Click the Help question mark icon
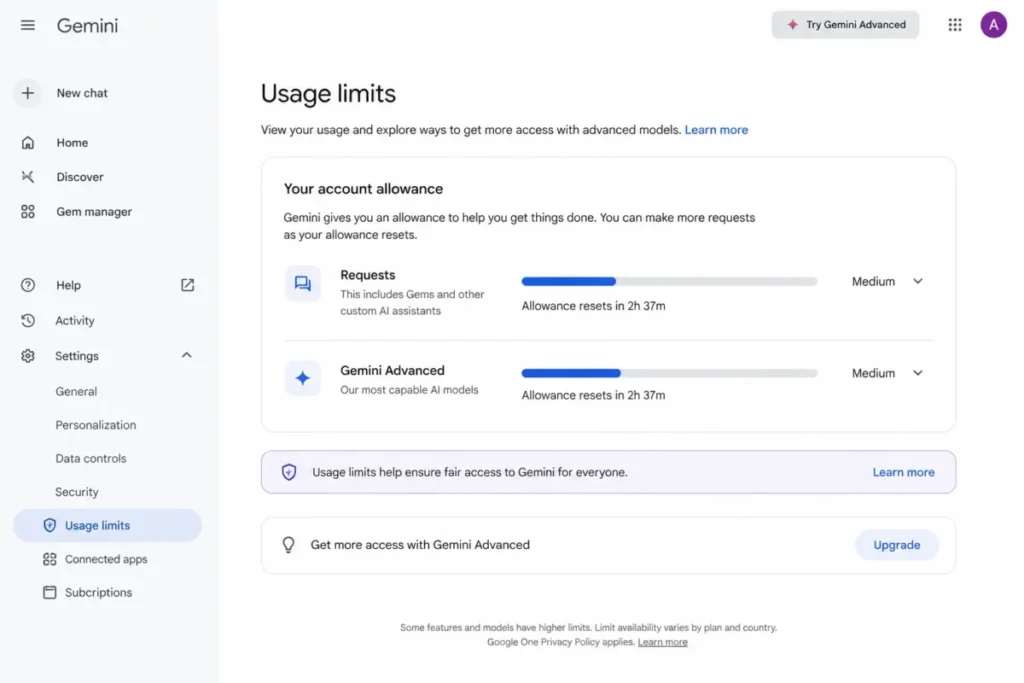Viewport: 1024px width, 683px height. [27, 285]
